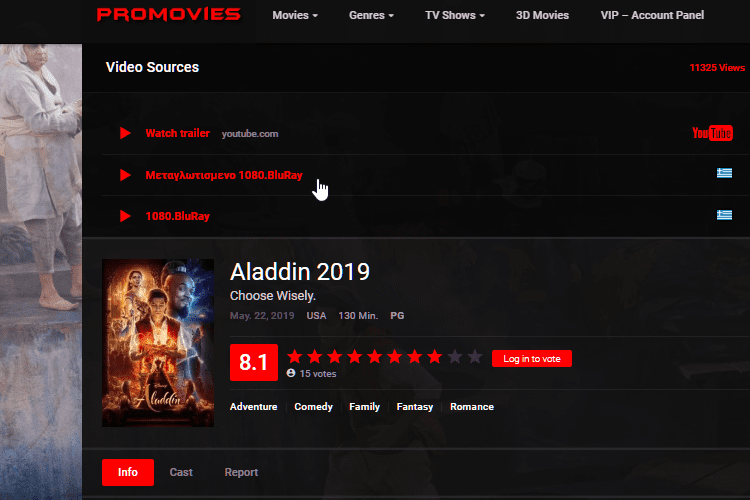Screen dimensions: 750x500
Task: Select the Μεταγλωτισμενο 1080.BluRay source
Action: [x=224, y=175]
